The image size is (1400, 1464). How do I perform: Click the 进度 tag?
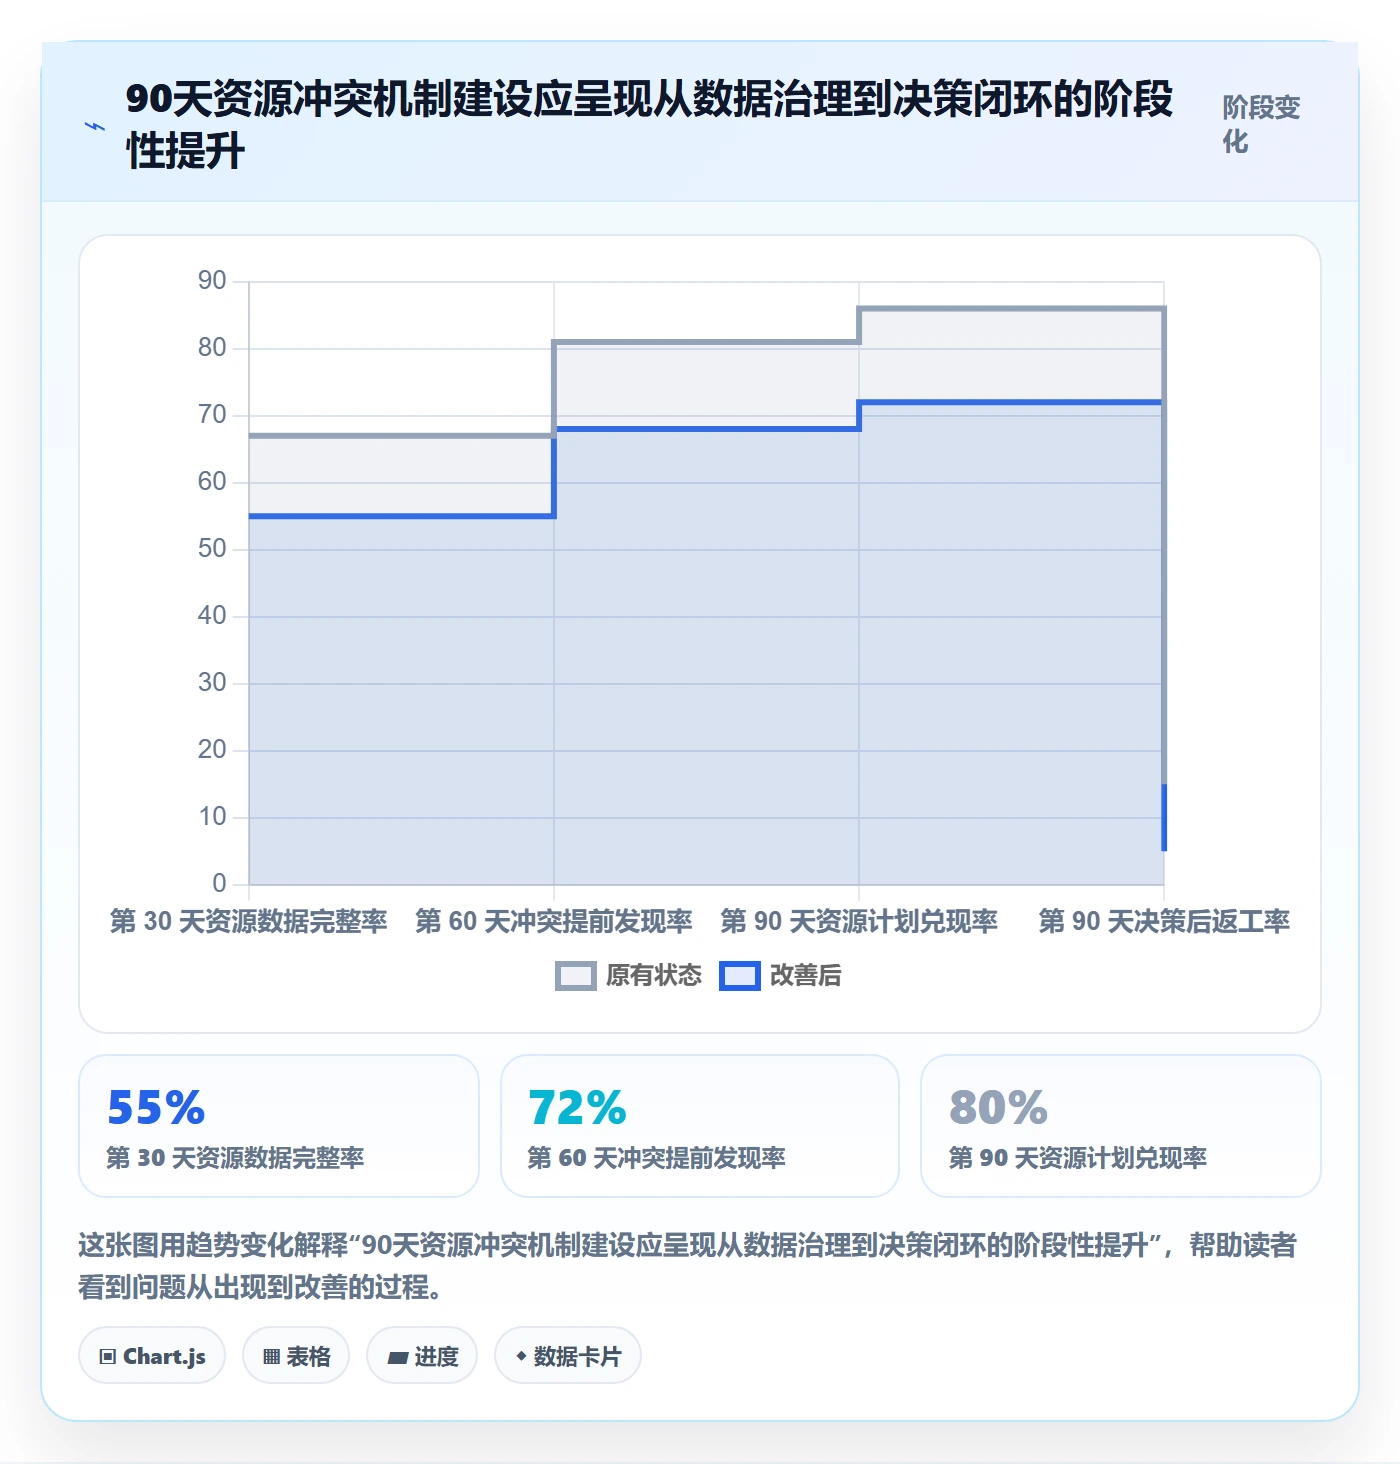(422, 1356)
